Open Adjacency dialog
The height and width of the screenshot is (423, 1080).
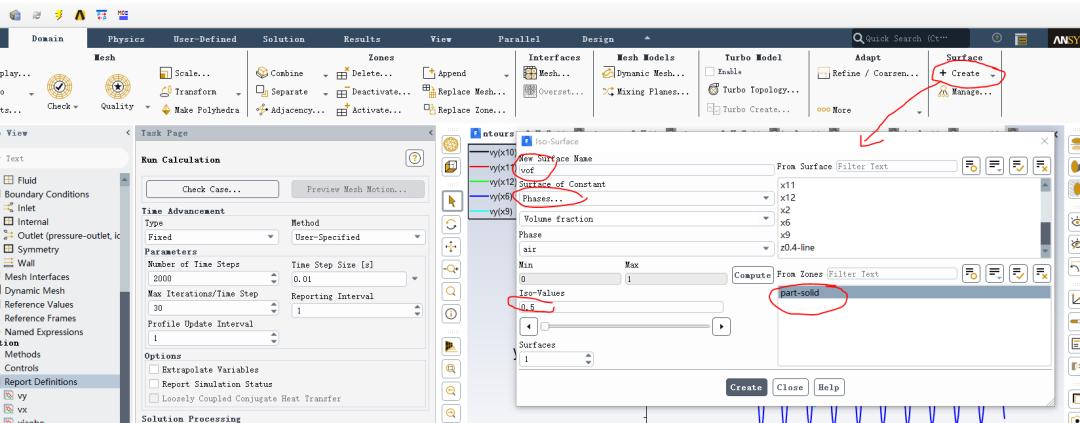pyautogui.click(x=289, y=110)
